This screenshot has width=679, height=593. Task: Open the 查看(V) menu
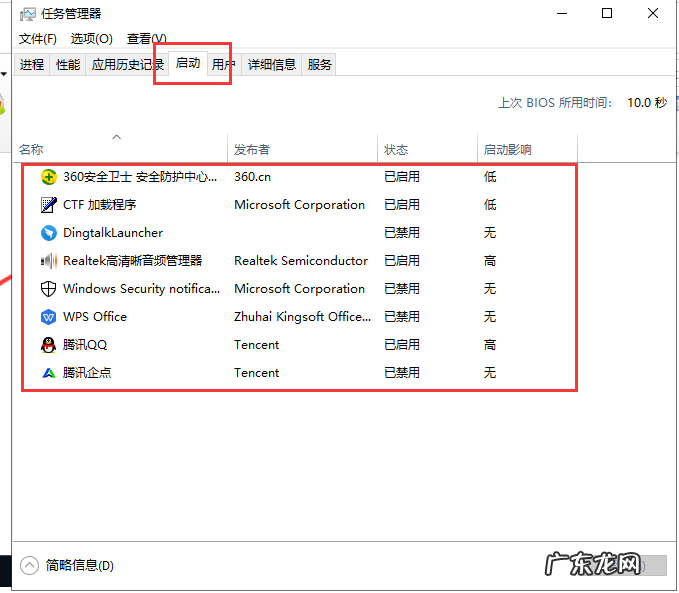tap(146, 39)
